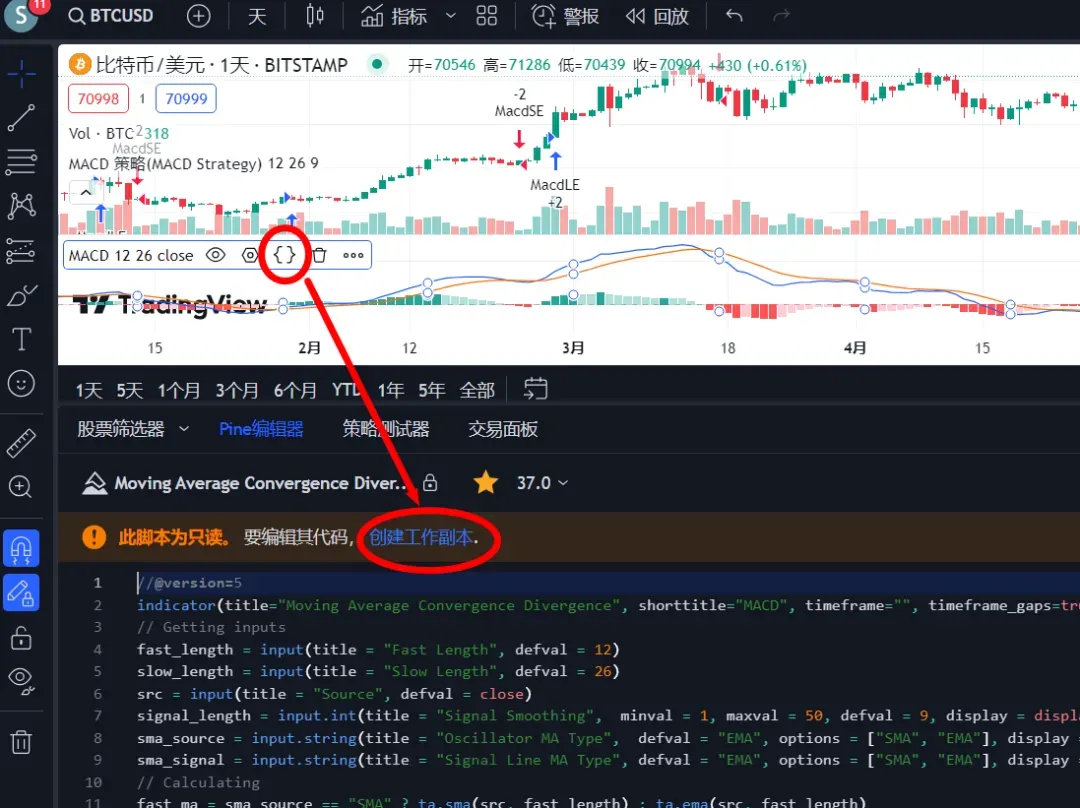Undo the last action

[734, 15]
